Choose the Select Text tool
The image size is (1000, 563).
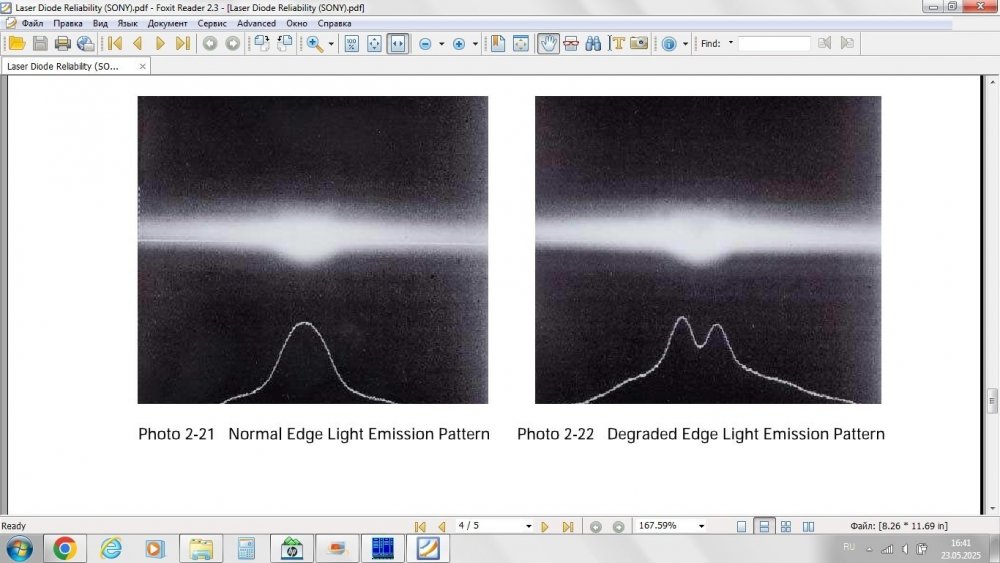tap(617, 44)
